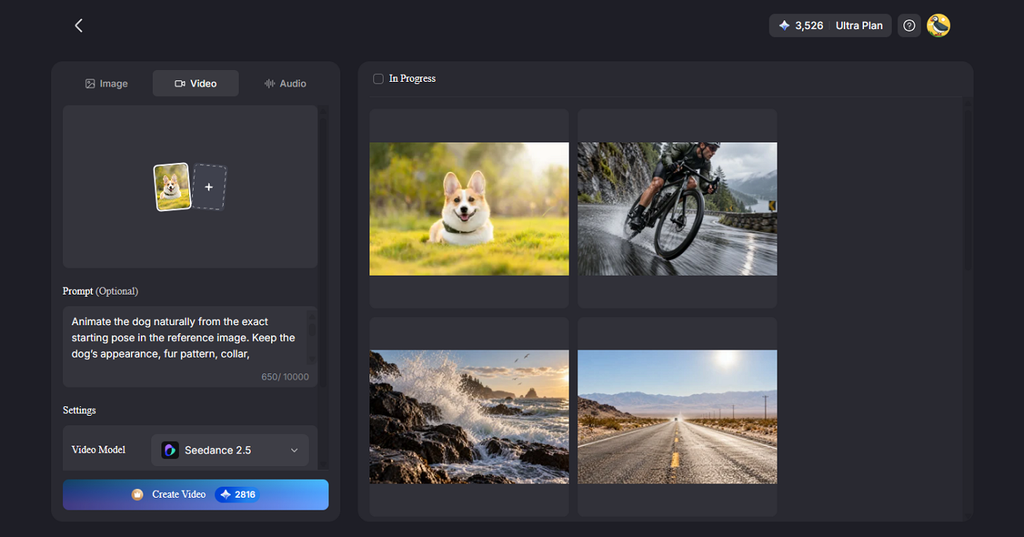Image resolution: width=1024 pixels, height=537 pixels.
Task: Go back using the left arrow icon
Action: [78, 25]
